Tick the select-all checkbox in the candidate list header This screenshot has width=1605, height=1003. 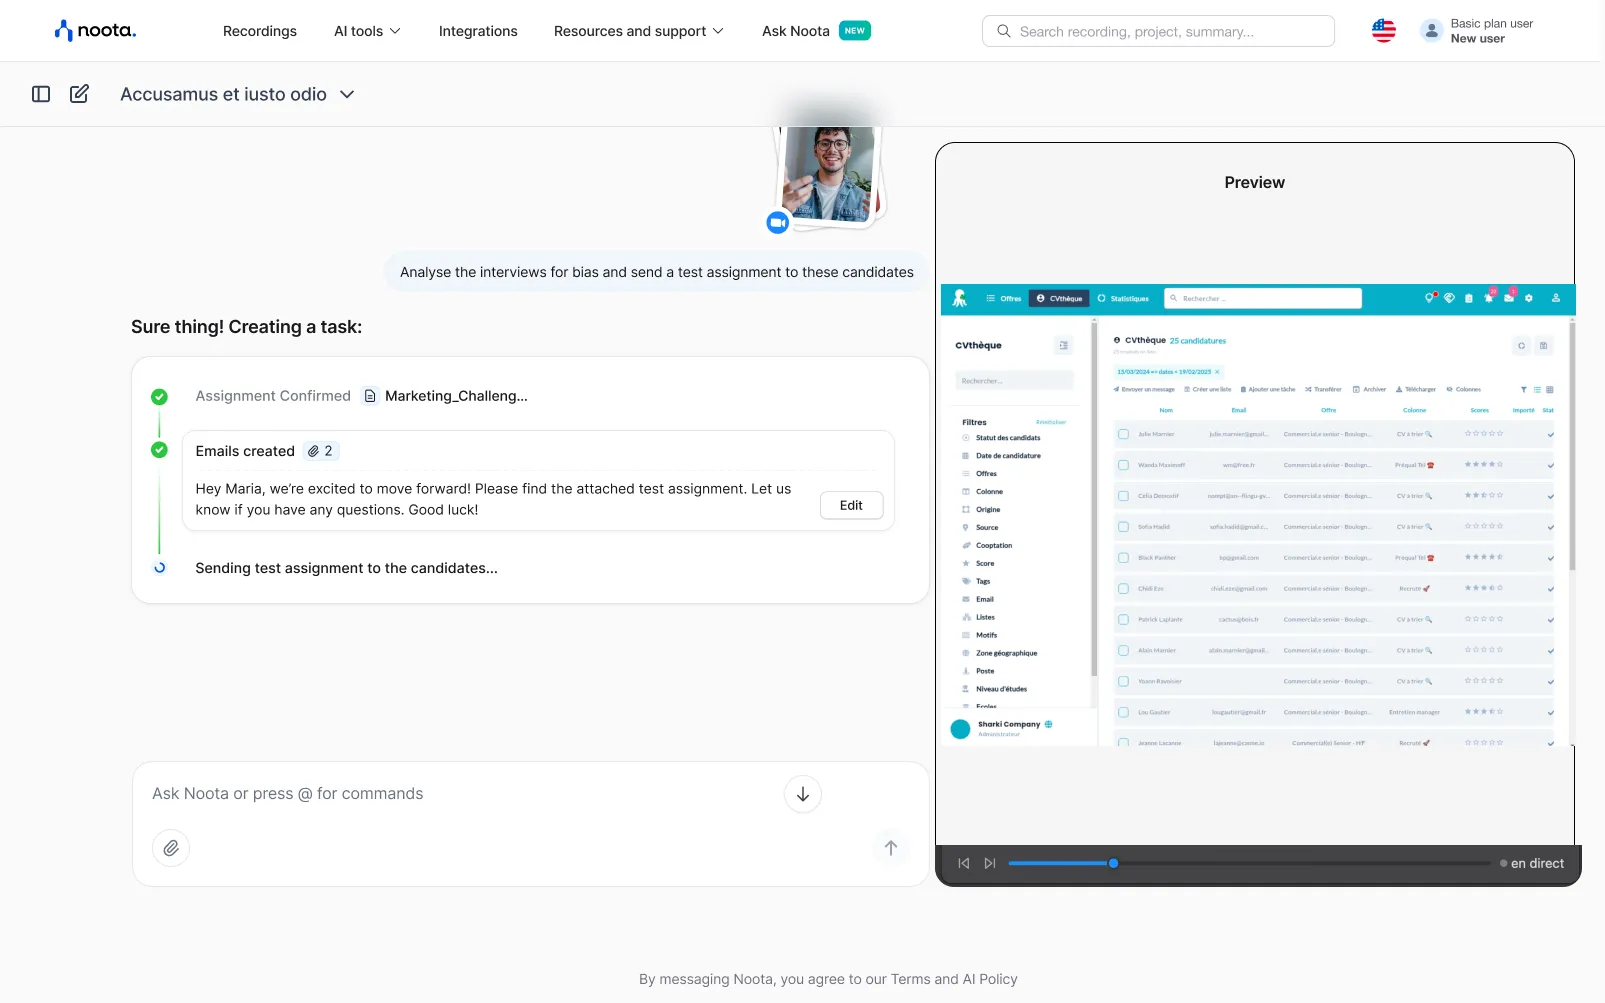[x=1123, y=410]
